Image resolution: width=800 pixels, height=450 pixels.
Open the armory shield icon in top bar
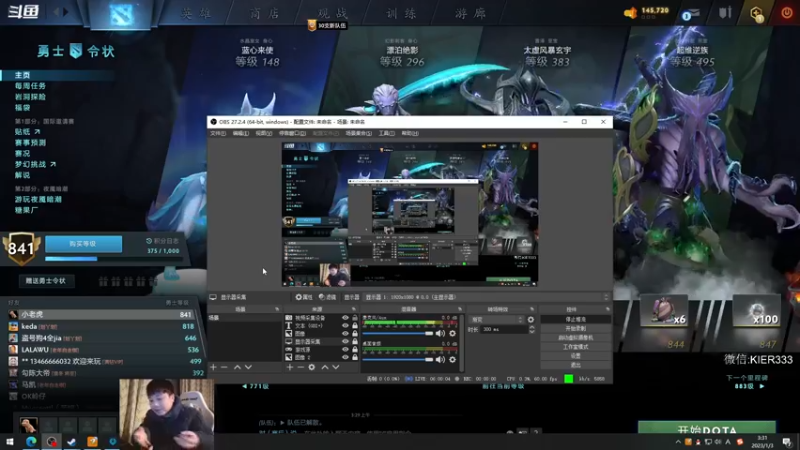(x=725, y=13)
